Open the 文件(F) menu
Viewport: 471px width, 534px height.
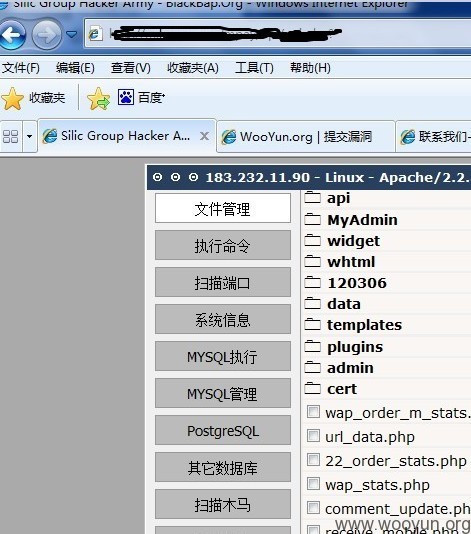[20, 68]
